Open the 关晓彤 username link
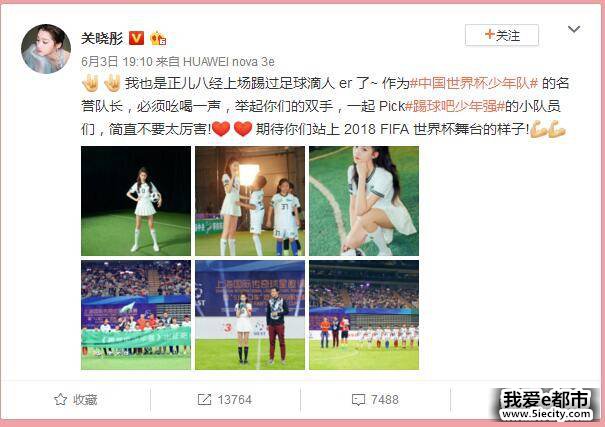605x427 pixels. point(102,38)
